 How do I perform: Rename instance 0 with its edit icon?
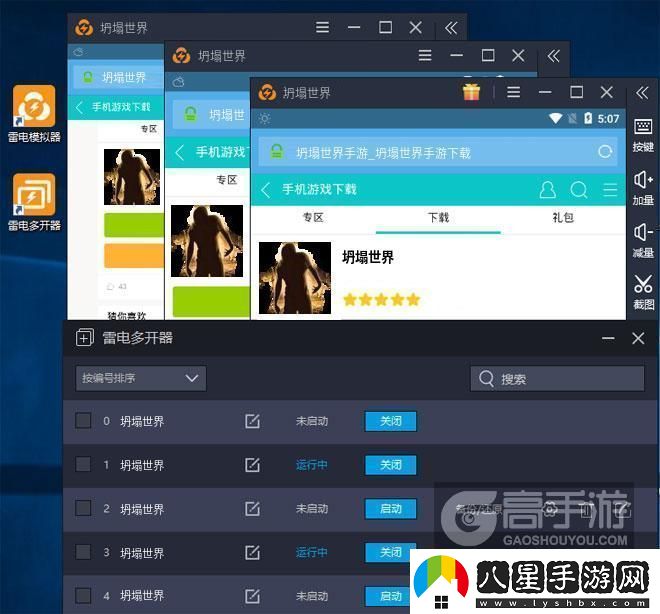click(x=252, y=421)
